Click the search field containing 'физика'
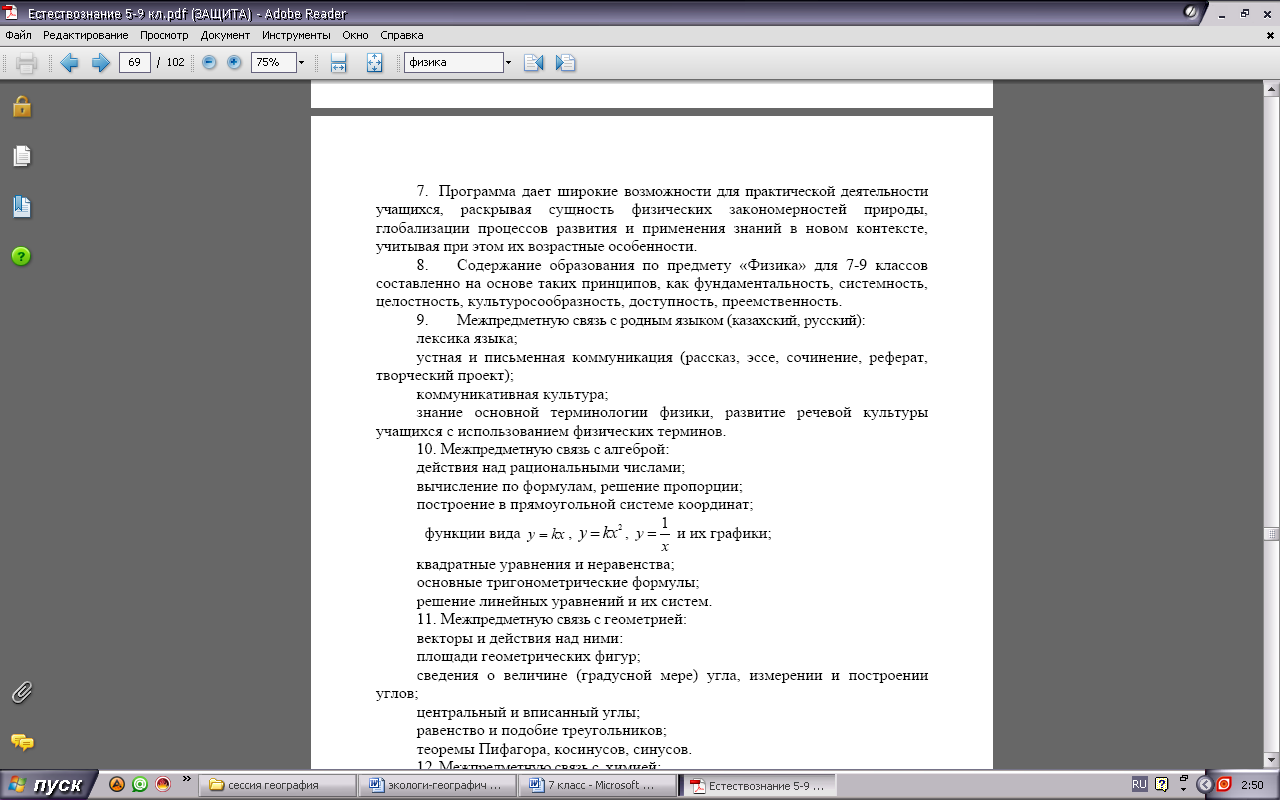 coord(453,62)
